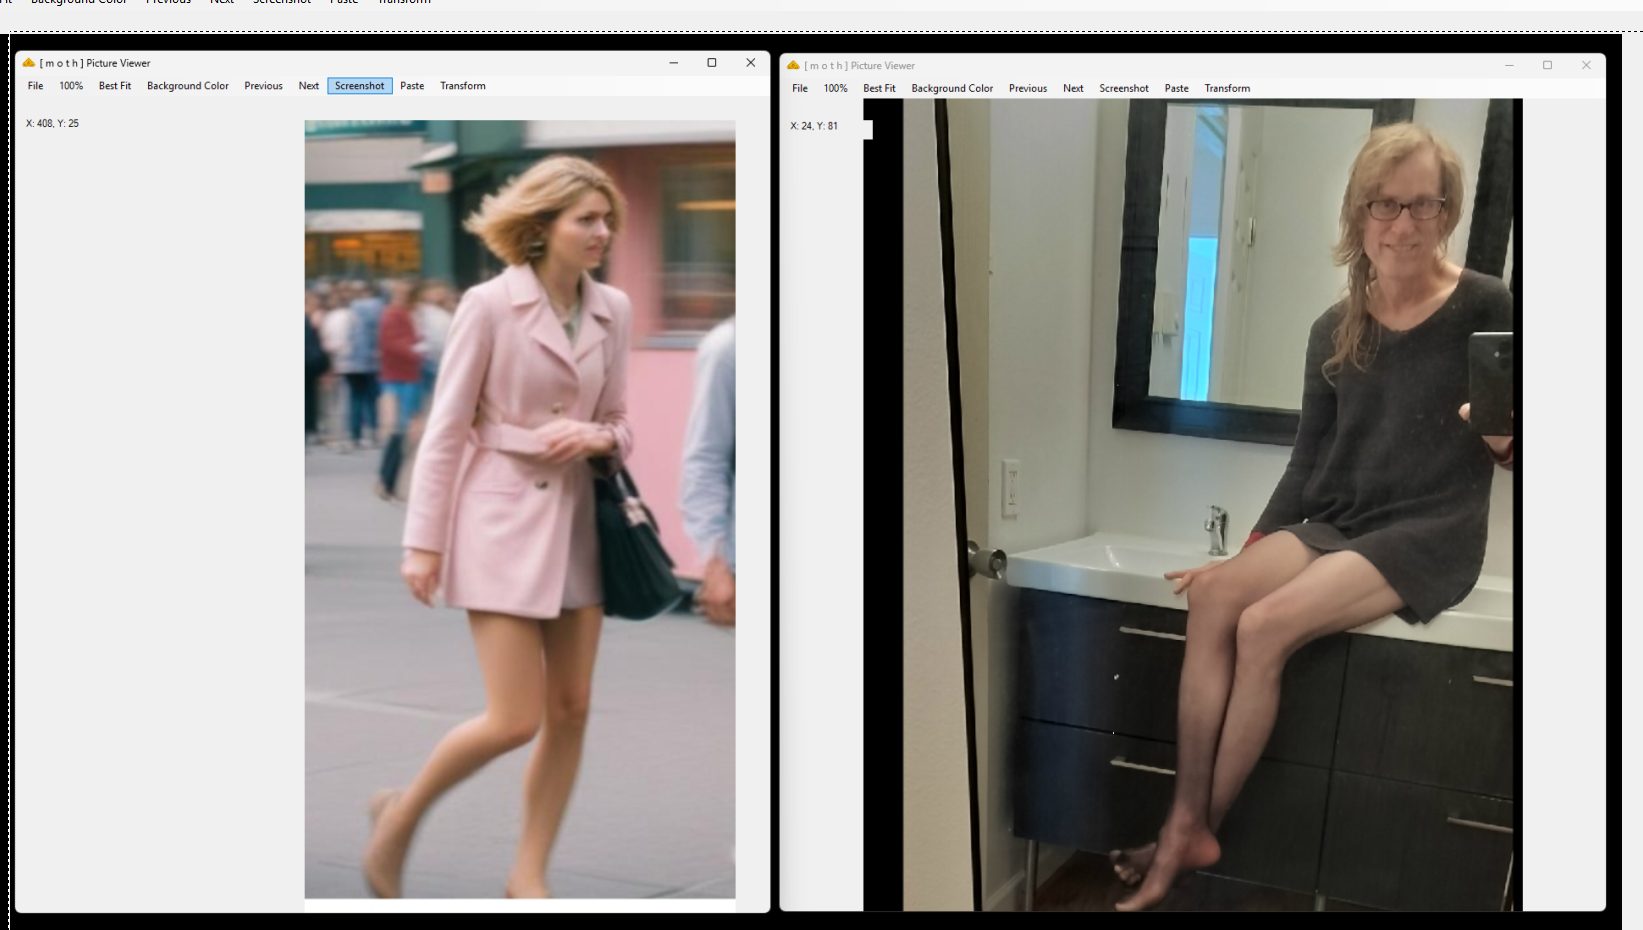Open the File menu in left viewer
Viewport: 1643px width, 930px height.
35,86
